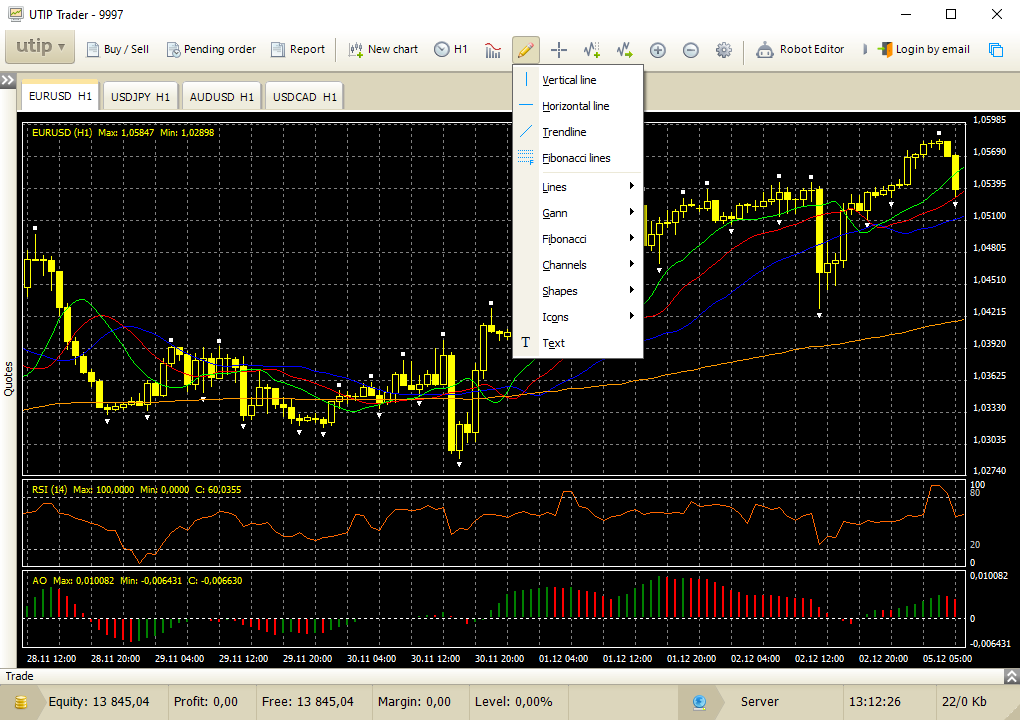Switch to the USDCAD H1 tab
The width and height of the screenshot is (1020, 720).
click(304, 97)
